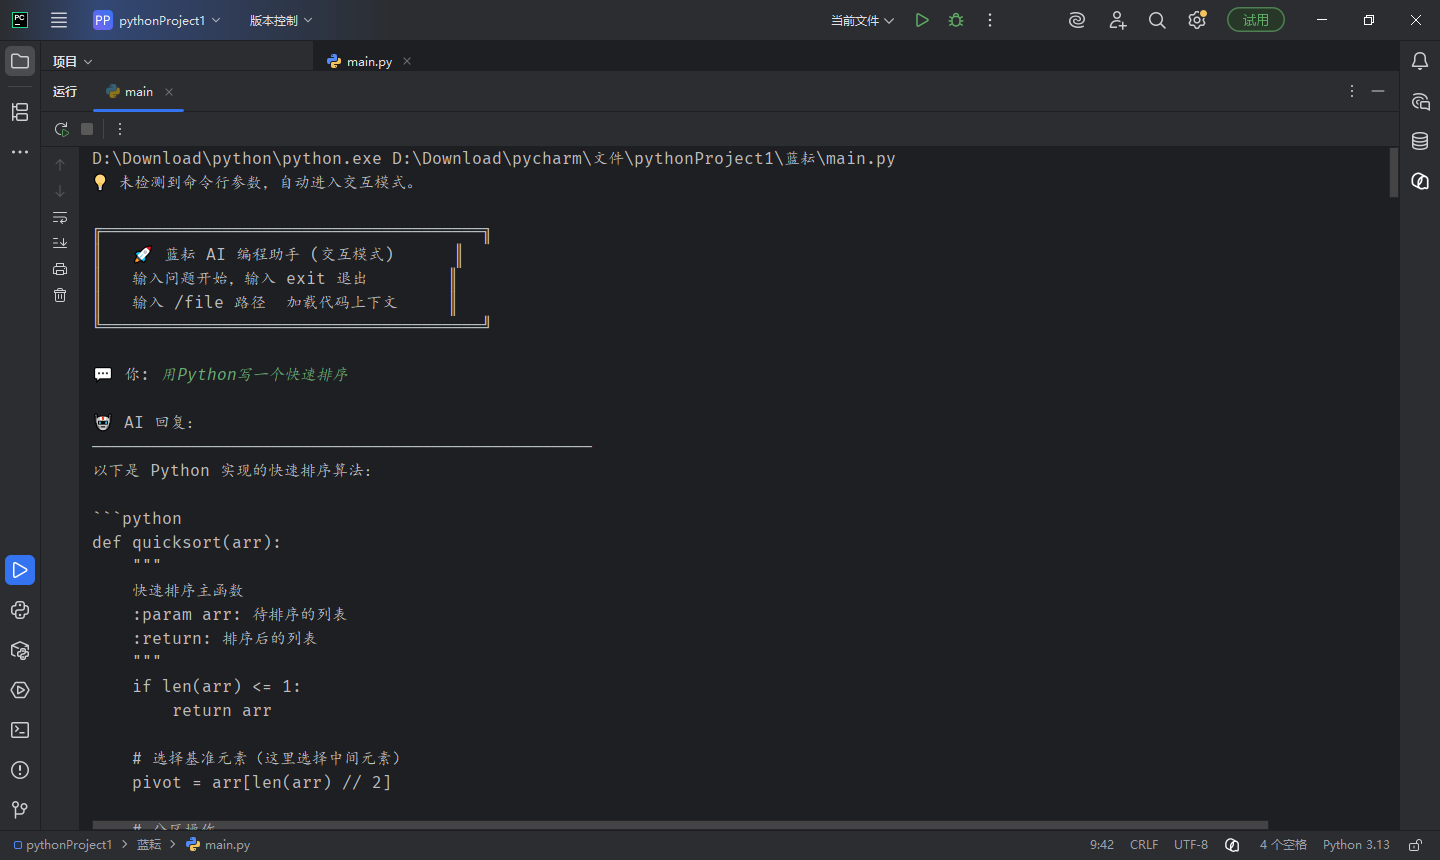Open the Run tool window

point(20,570)
